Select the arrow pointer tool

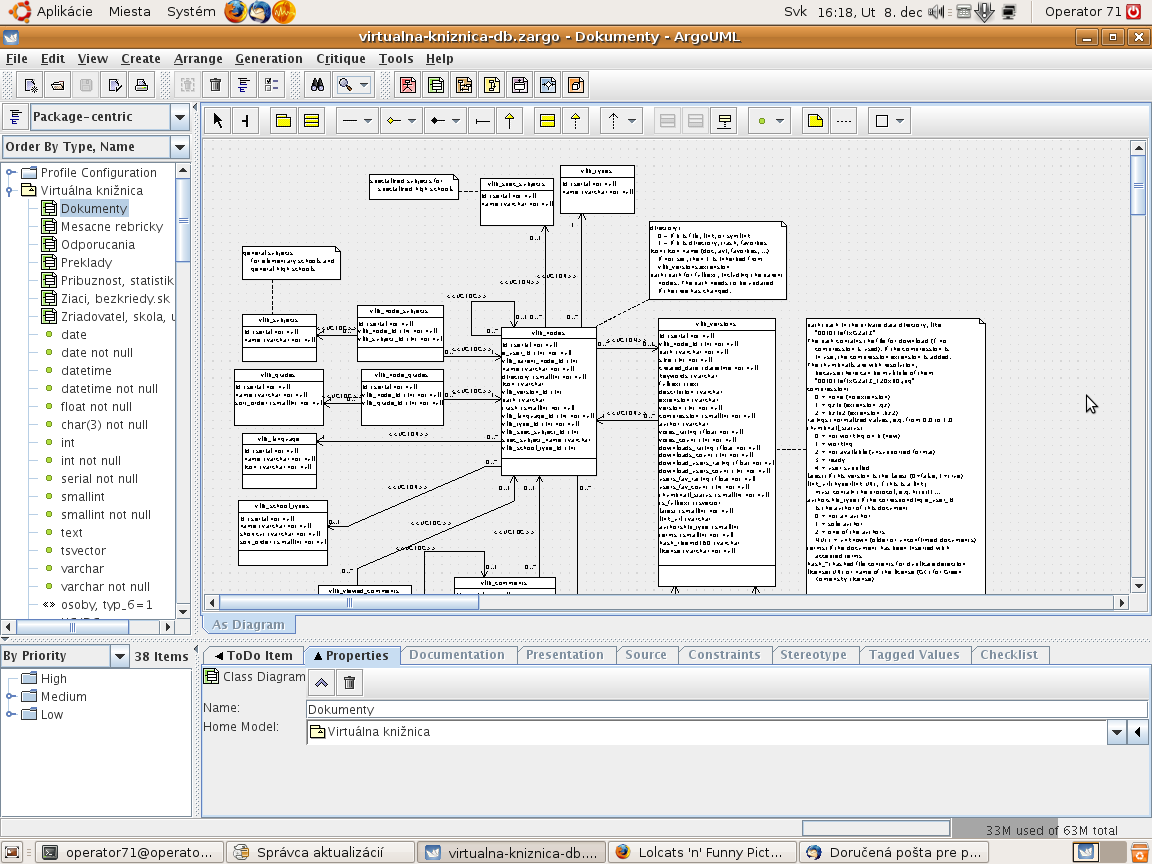tap(218, 121)
